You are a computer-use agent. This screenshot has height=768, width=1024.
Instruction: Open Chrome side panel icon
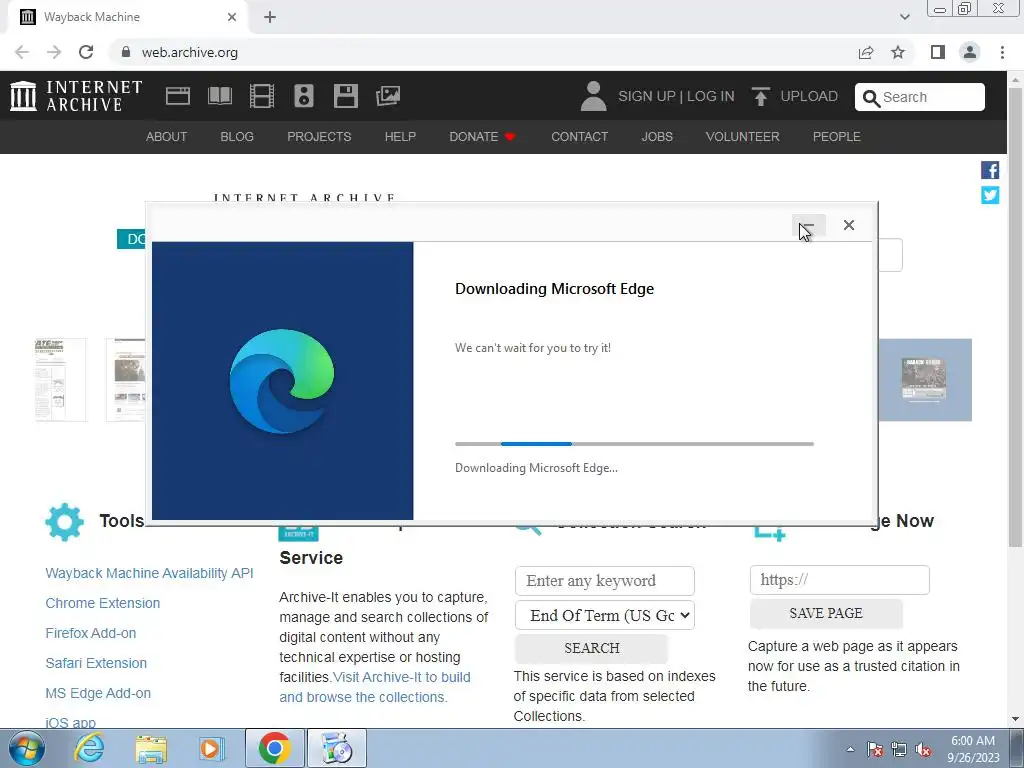pyautogui.click(x=938, y=52)
